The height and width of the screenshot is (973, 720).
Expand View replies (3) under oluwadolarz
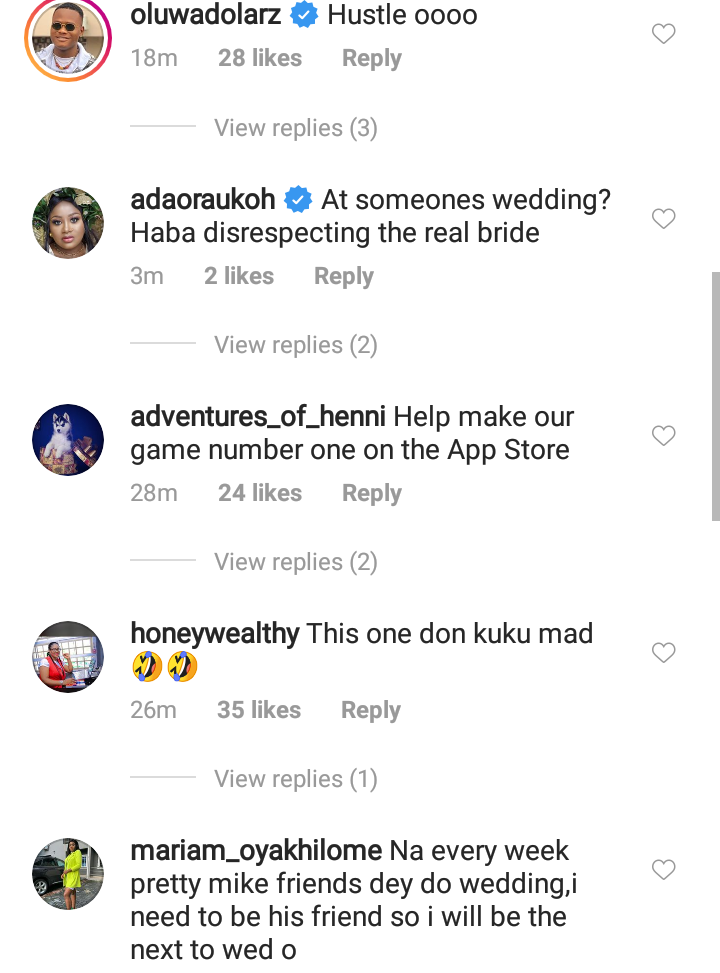[295, 128]
